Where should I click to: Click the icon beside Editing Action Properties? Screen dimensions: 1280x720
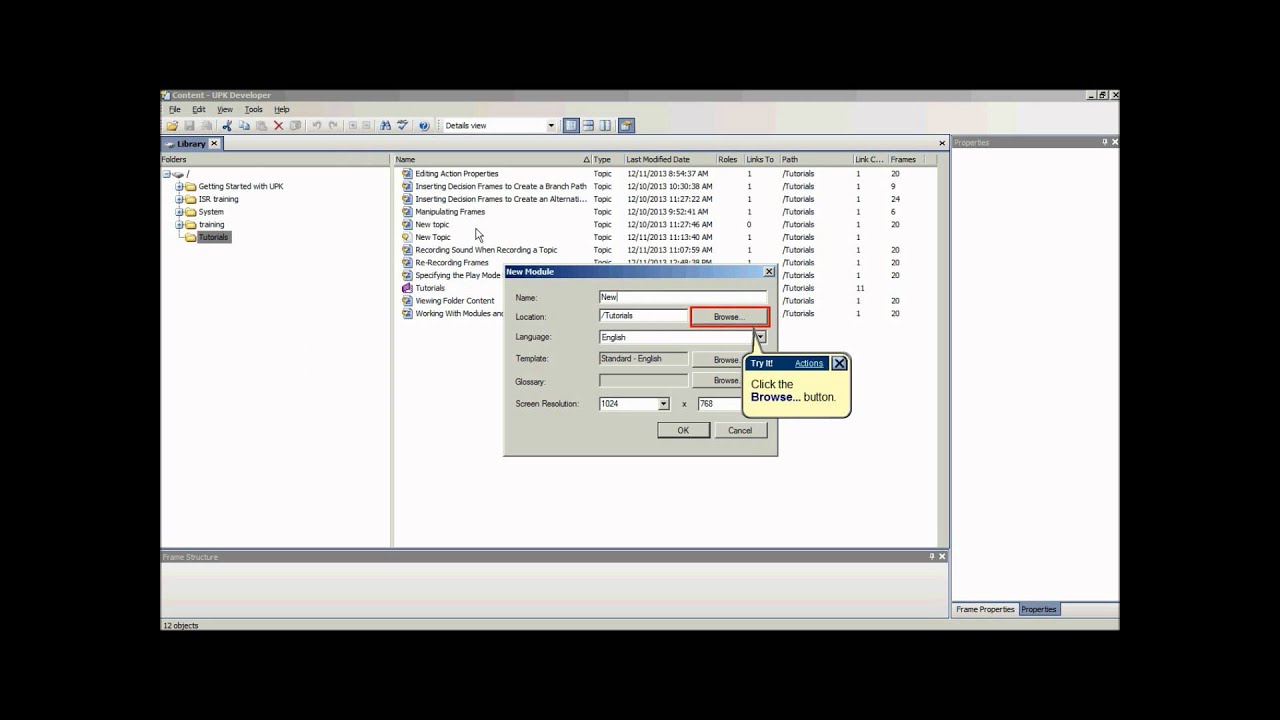click(x=407, y=174)
